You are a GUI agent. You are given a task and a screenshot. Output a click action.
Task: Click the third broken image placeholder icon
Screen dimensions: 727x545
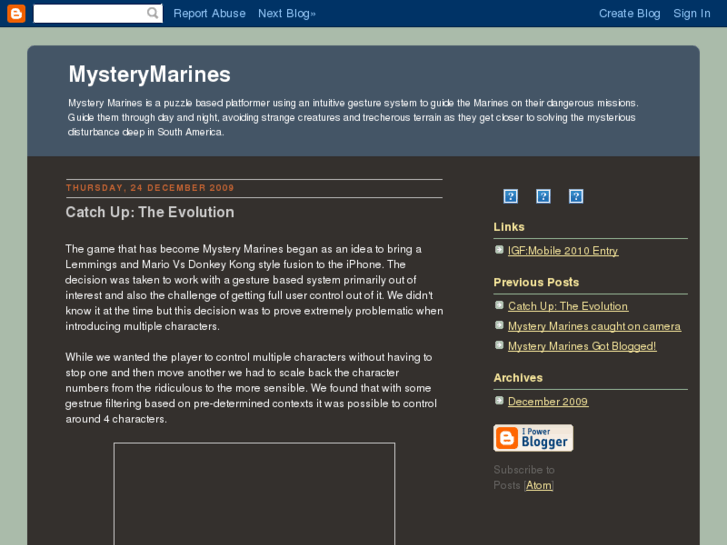576,196
